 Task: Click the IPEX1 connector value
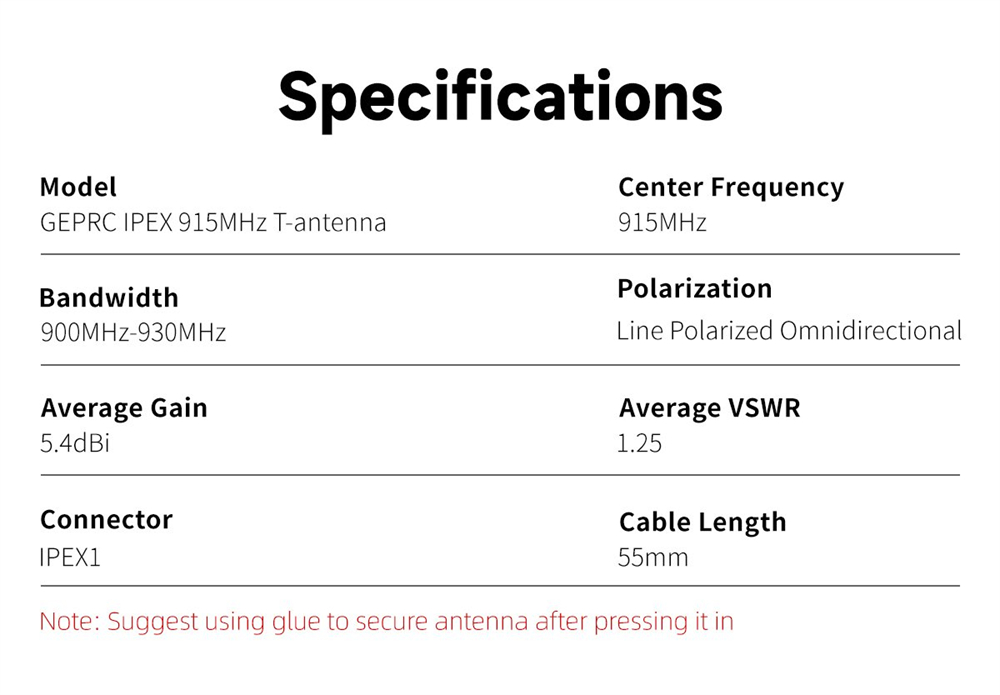tap(70, 556)
